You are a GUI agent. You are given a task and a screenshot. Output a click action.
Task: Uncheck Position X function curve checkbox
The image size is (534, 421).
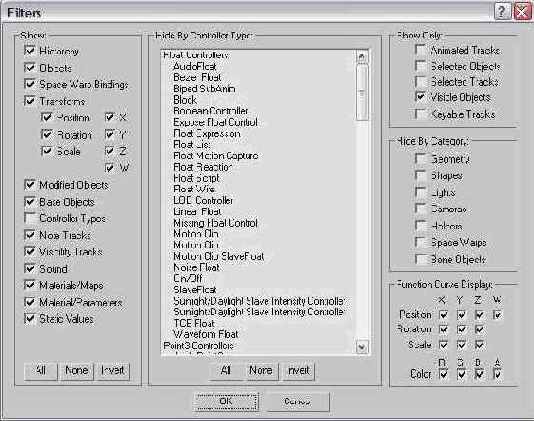443,314
